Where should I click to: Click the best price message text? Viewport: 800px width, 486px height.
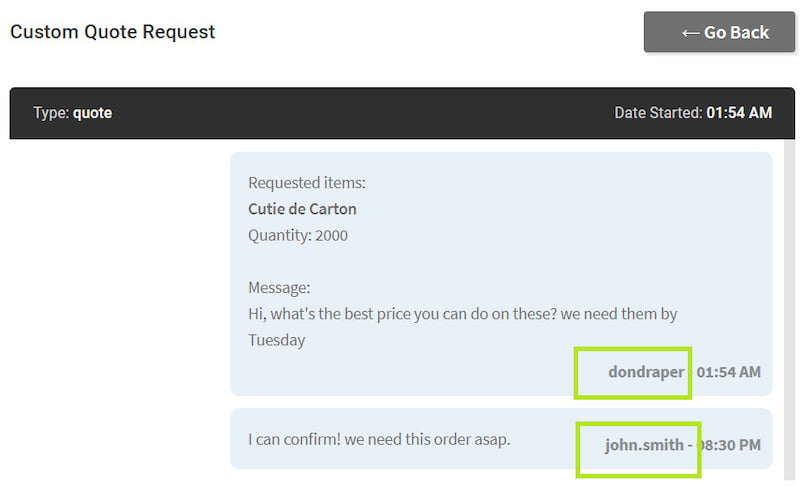coord(462,313)
